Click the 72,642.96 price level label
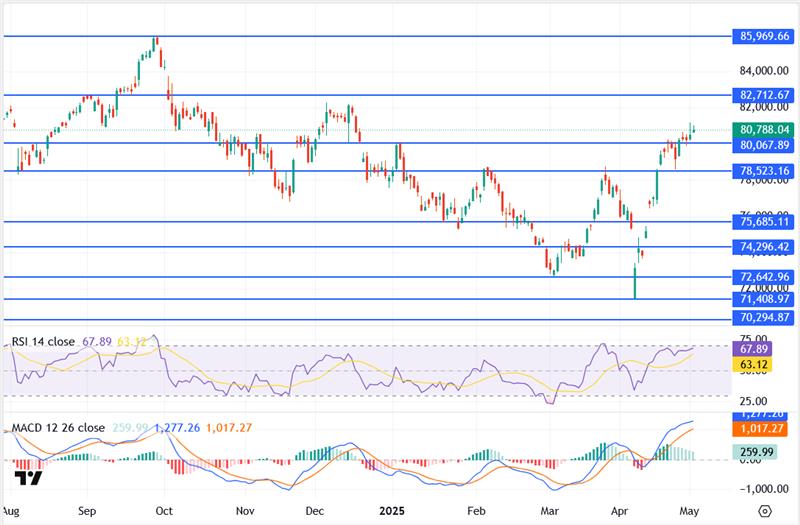This screenshot has width=800, height=525. point(765,277)
